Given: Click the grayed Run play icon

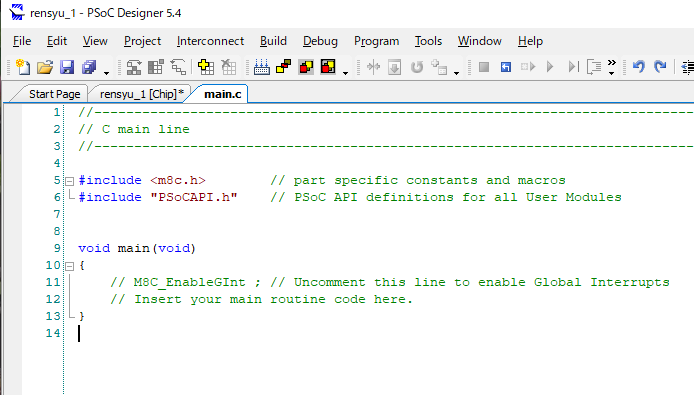Looking at the screenshot, I should tap(550, 67).
